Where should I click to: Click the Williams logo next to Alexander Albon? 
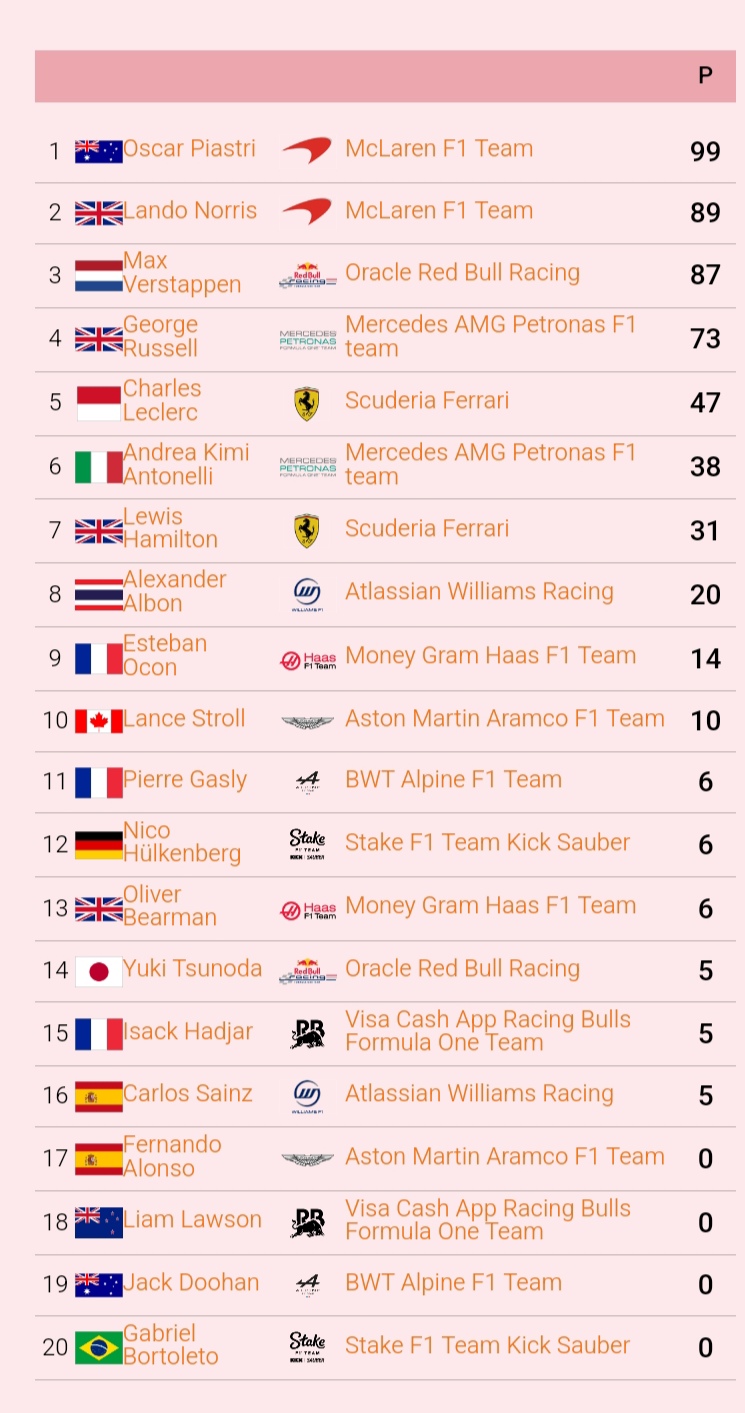(307, 594)
